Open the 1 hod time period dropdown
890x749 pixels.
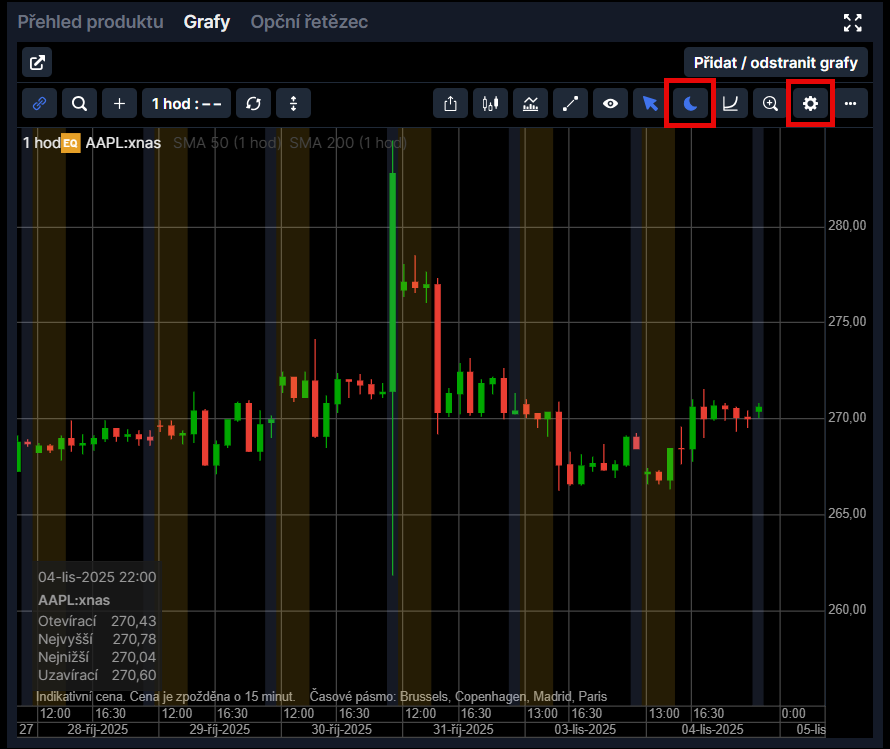pyautogui.click(x=186, y=103)
